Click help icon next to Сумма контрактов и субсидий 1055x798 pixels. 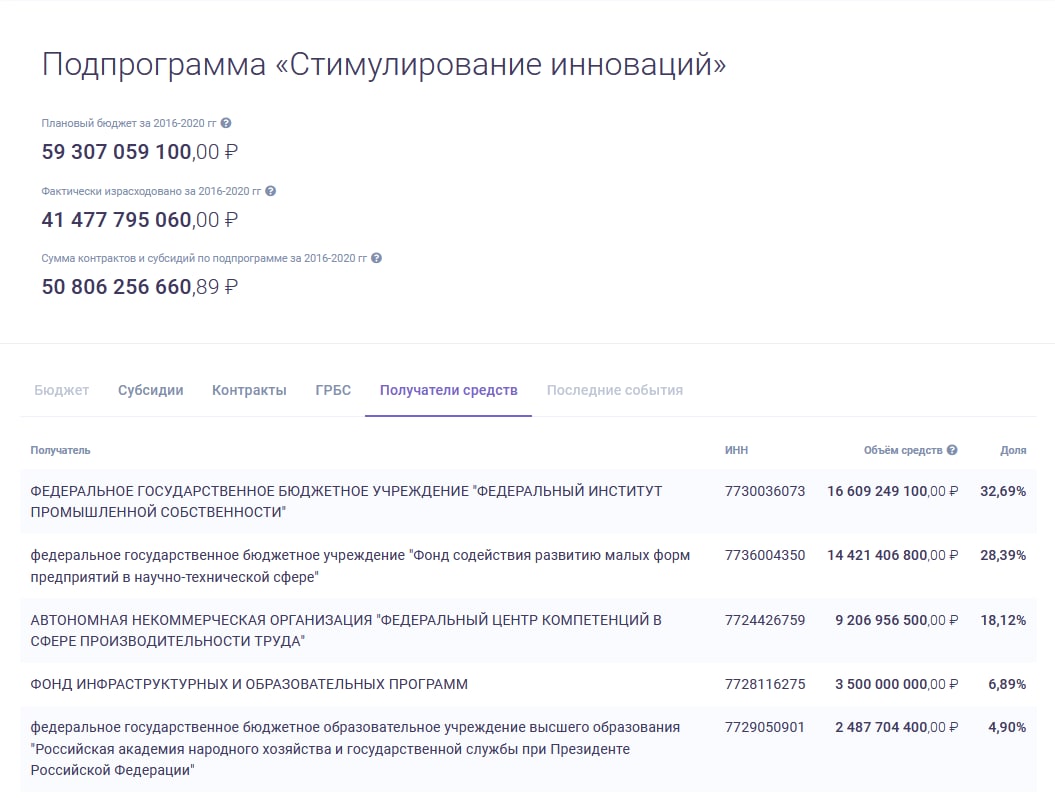377,258
